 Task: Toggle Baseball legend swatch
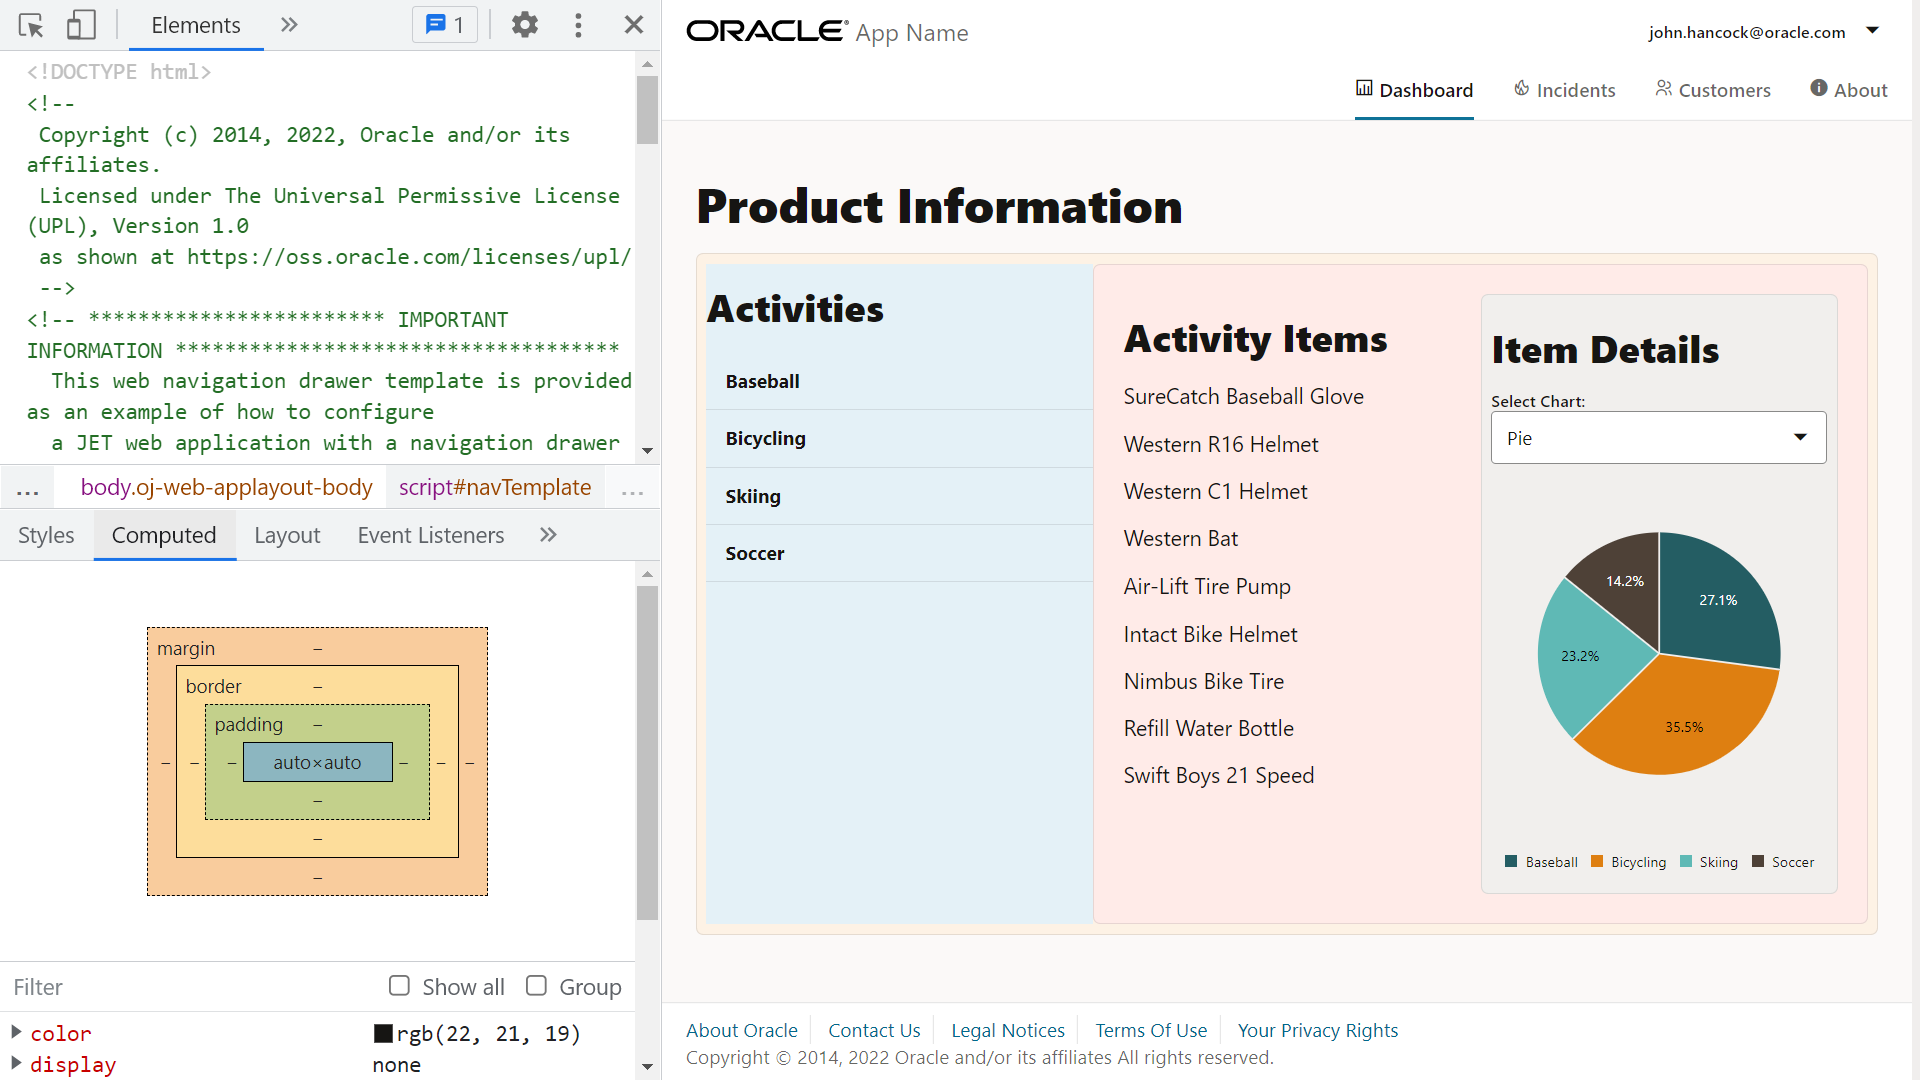(1511, 861)
